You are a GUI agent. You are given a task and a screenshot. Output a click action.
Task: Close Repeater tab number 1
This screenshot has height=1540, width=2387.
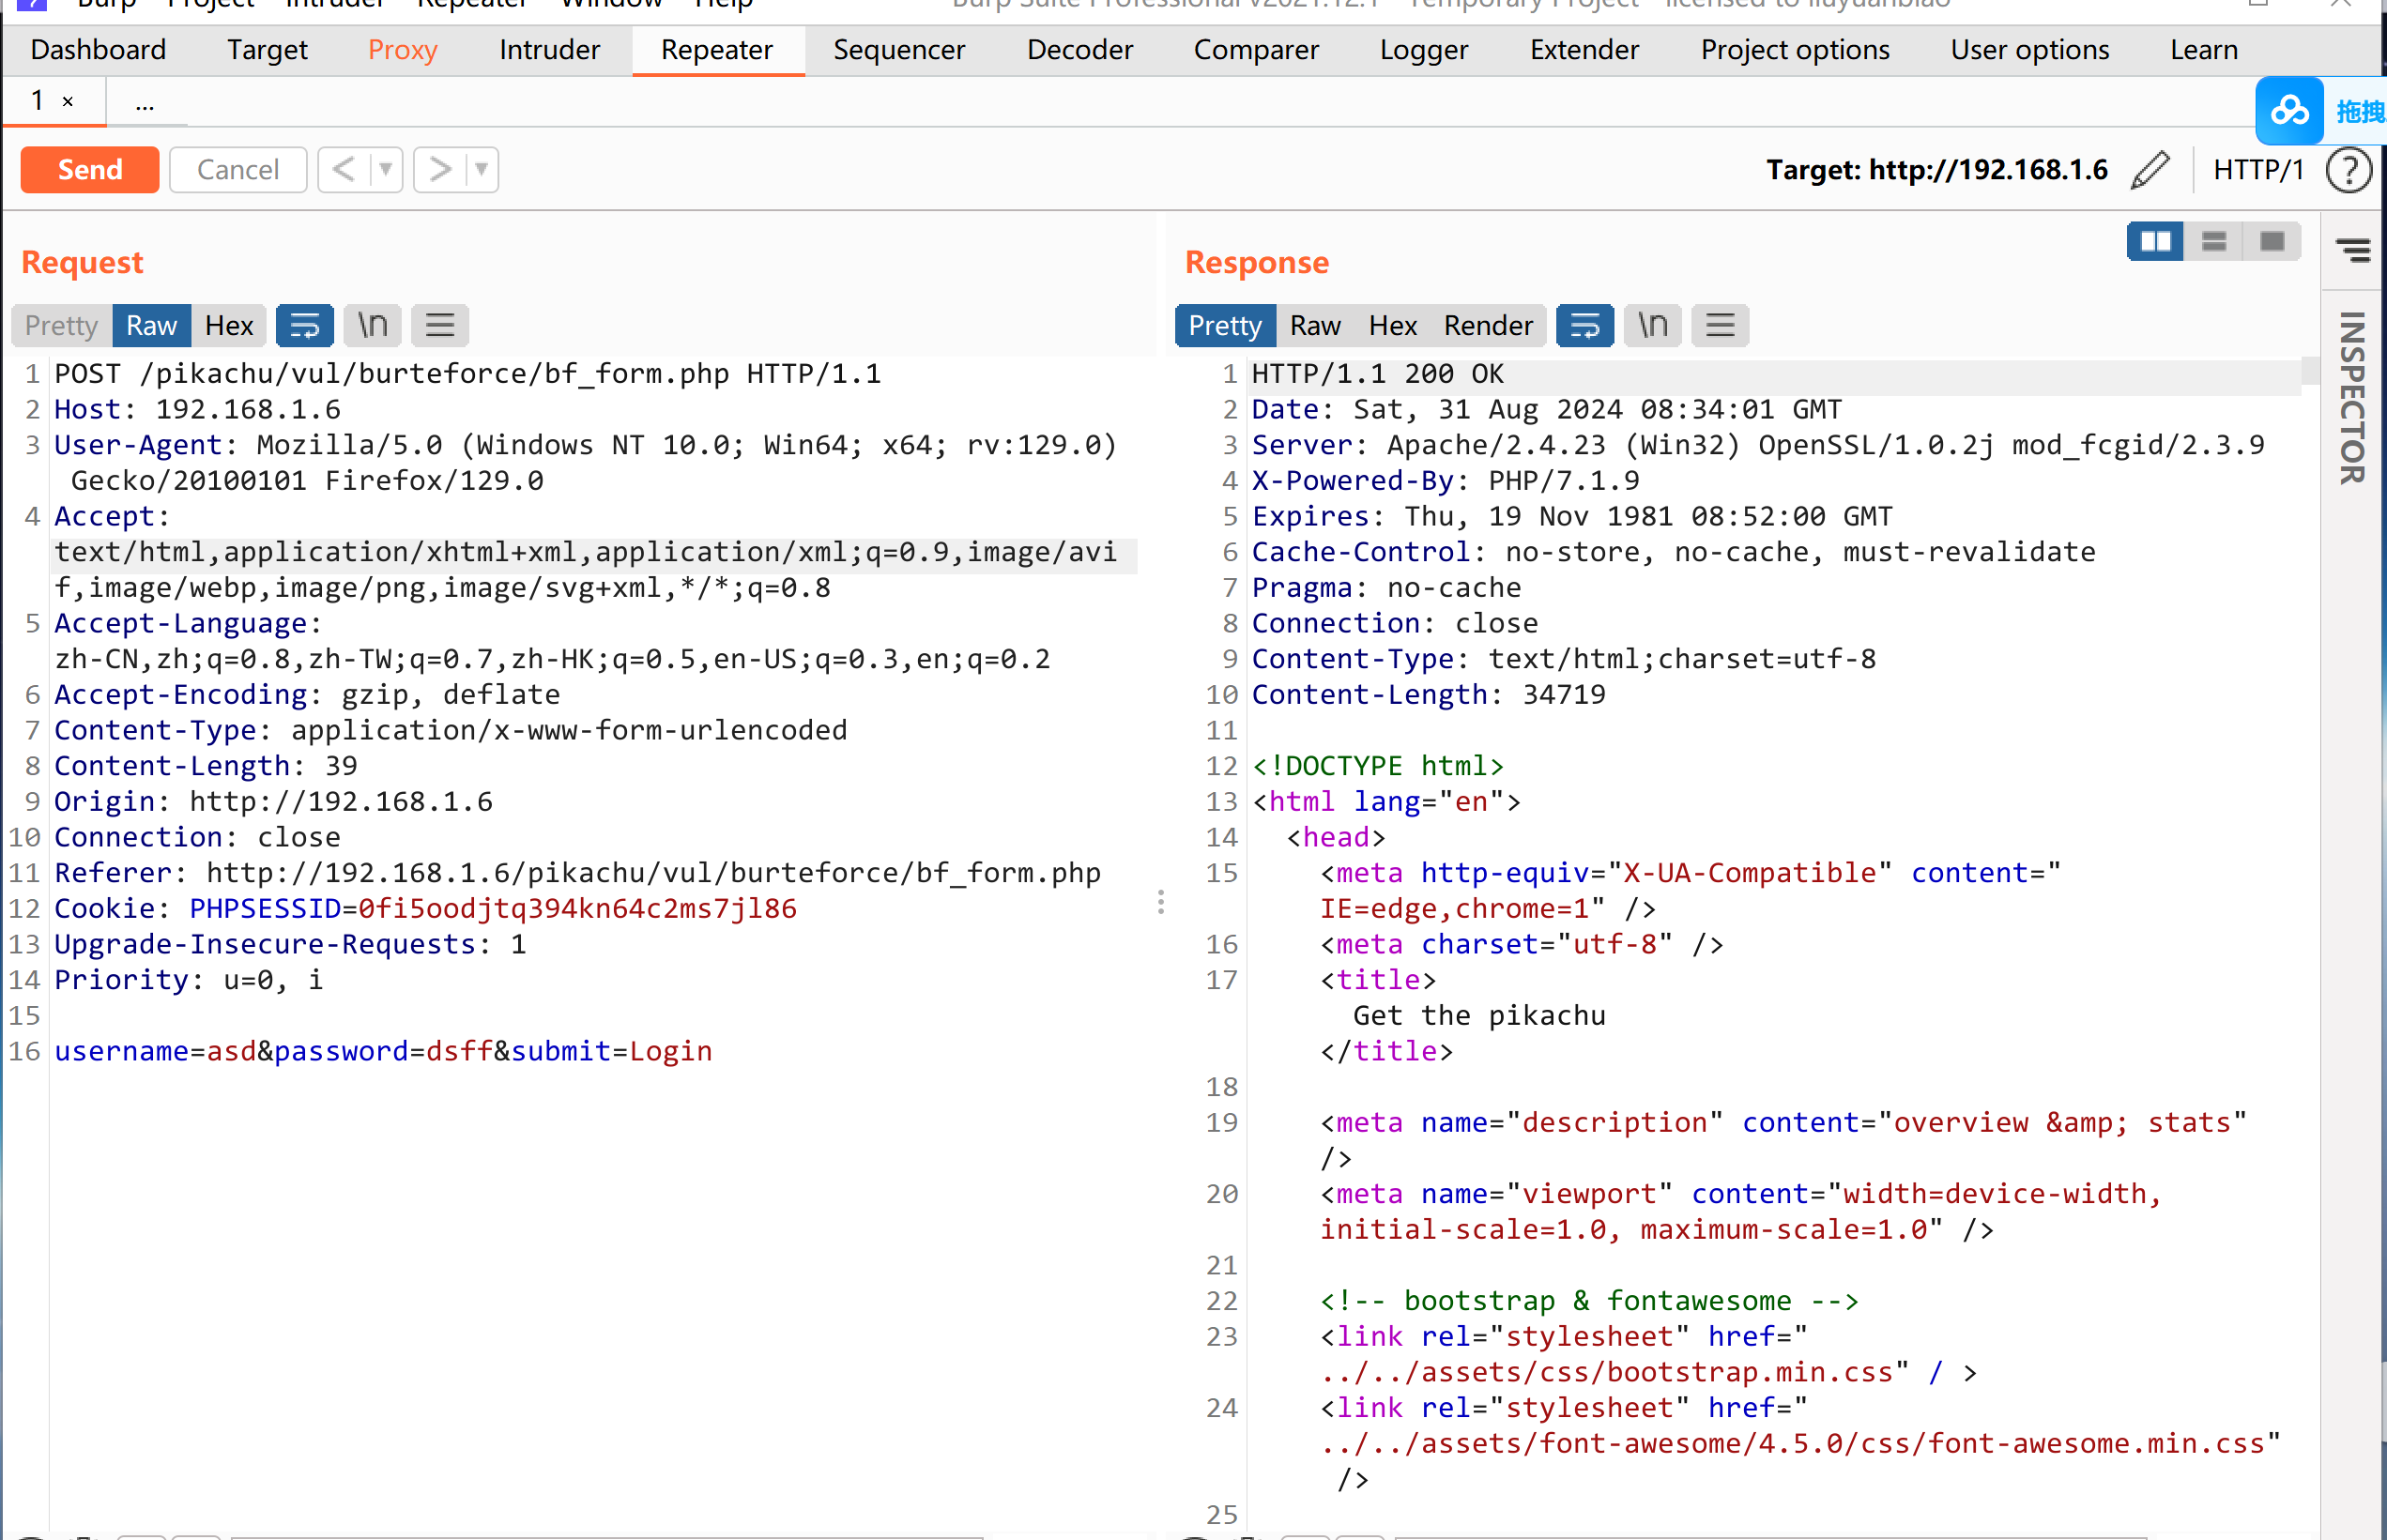coord(68,101)
